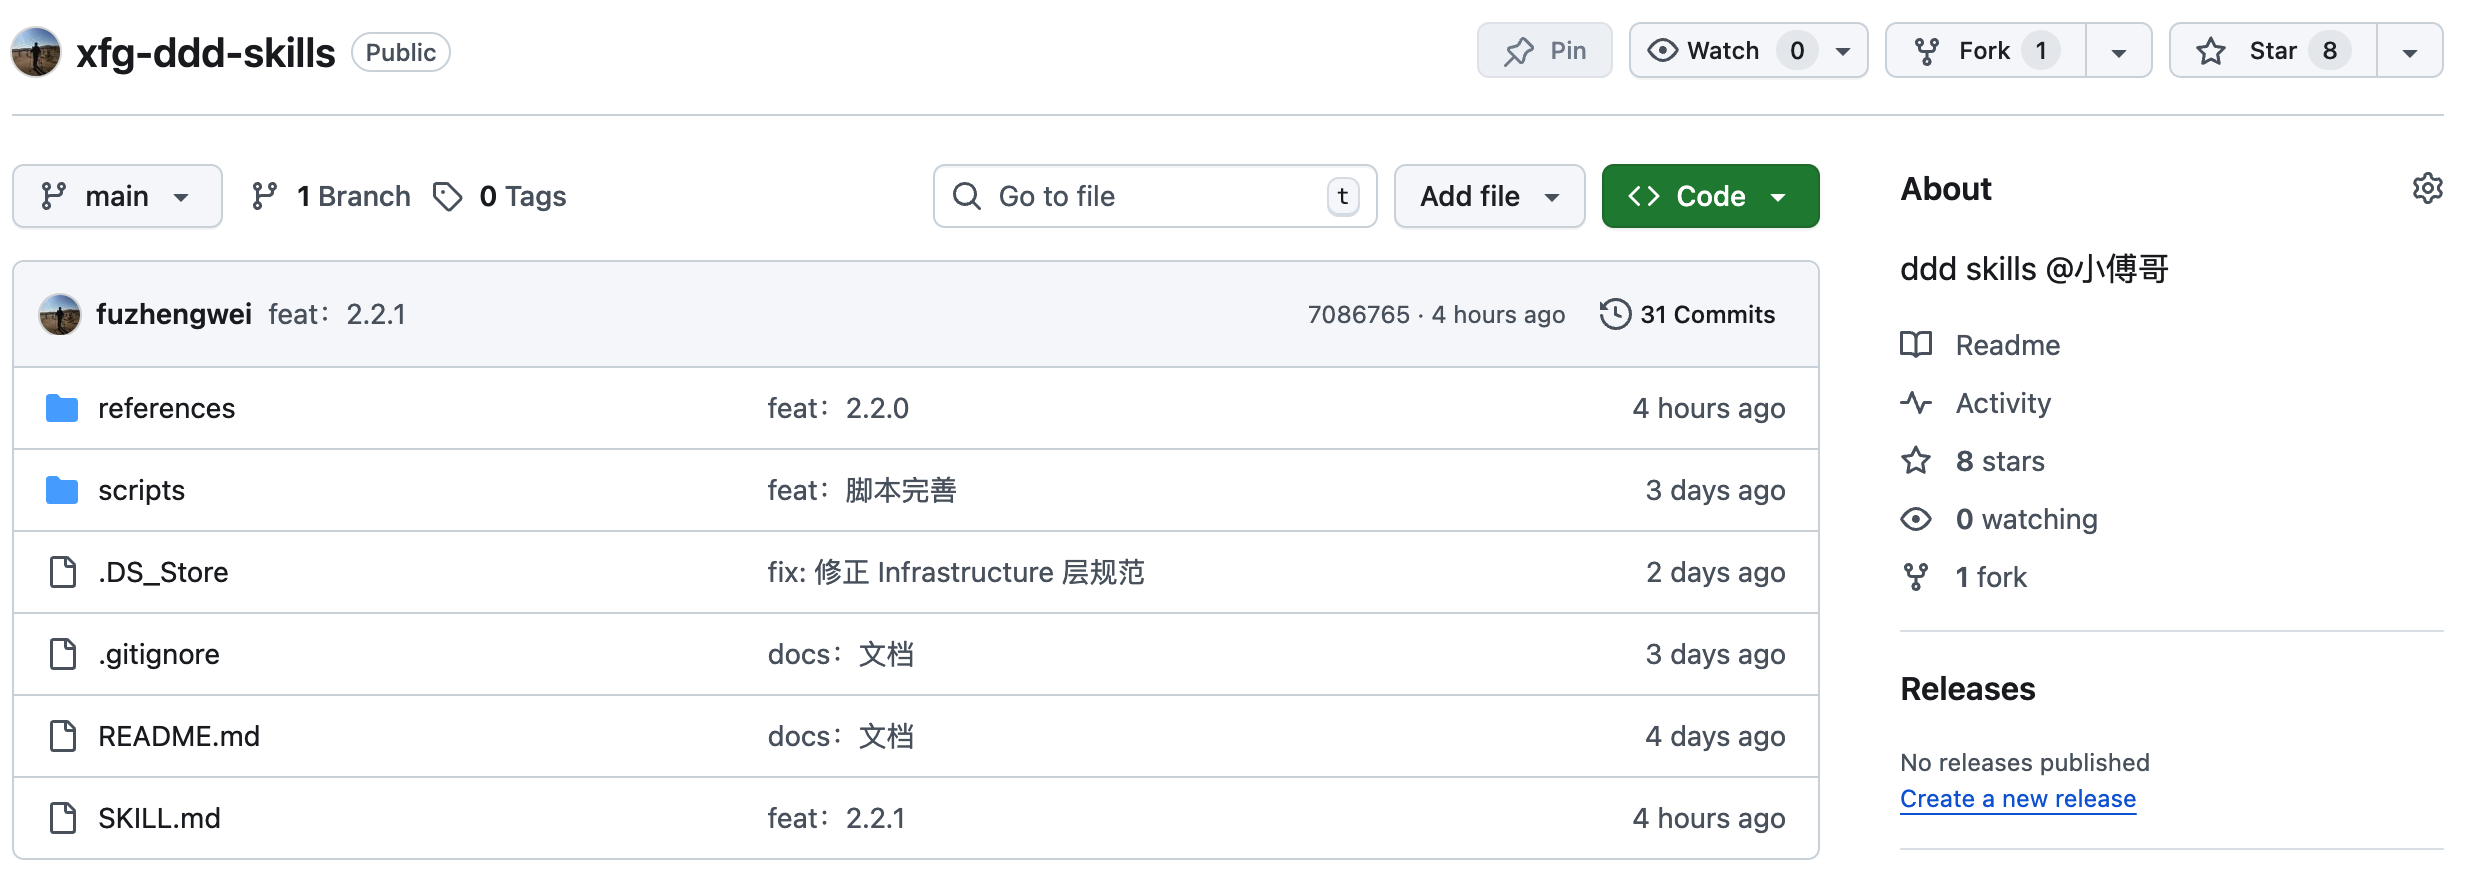Click the tag icon beside 0 Tags

point(447,196)
